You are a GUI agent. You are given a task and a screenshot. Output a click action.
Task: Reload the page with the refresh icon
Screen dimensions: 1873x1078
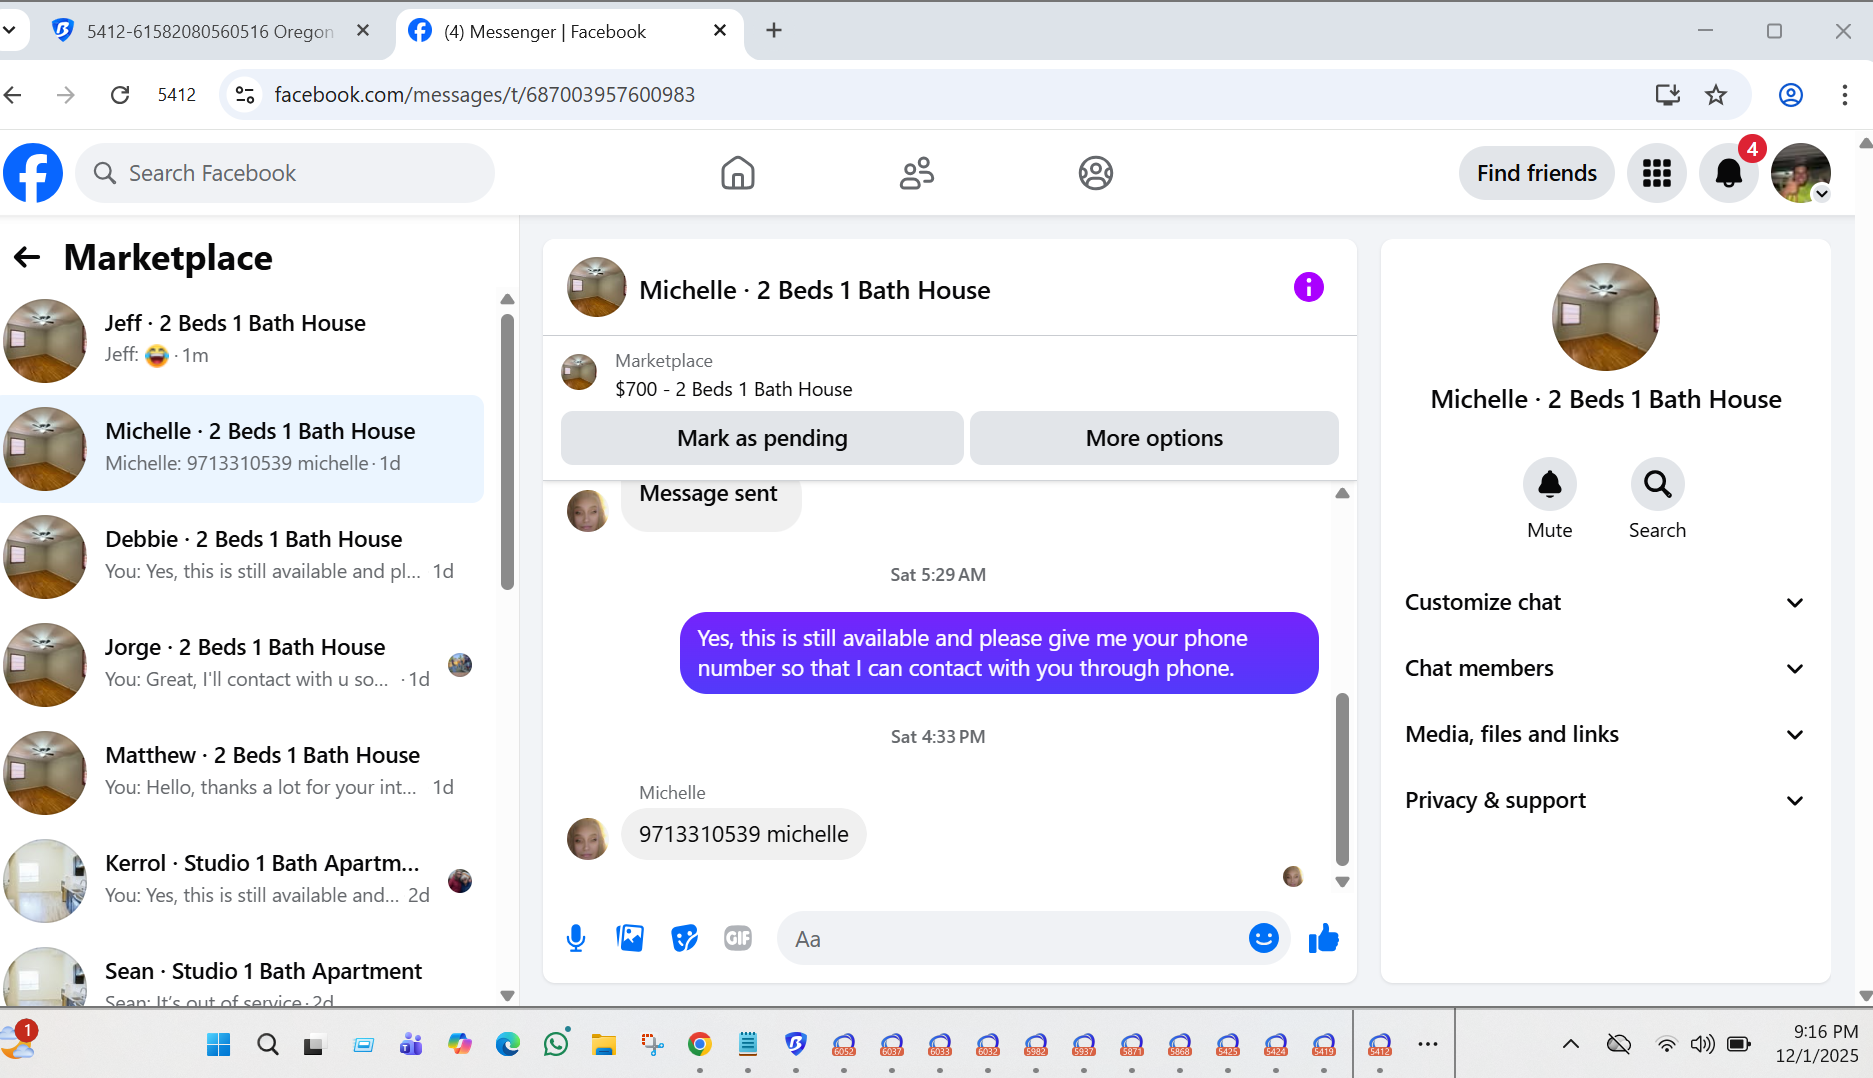tap(120, 95)
